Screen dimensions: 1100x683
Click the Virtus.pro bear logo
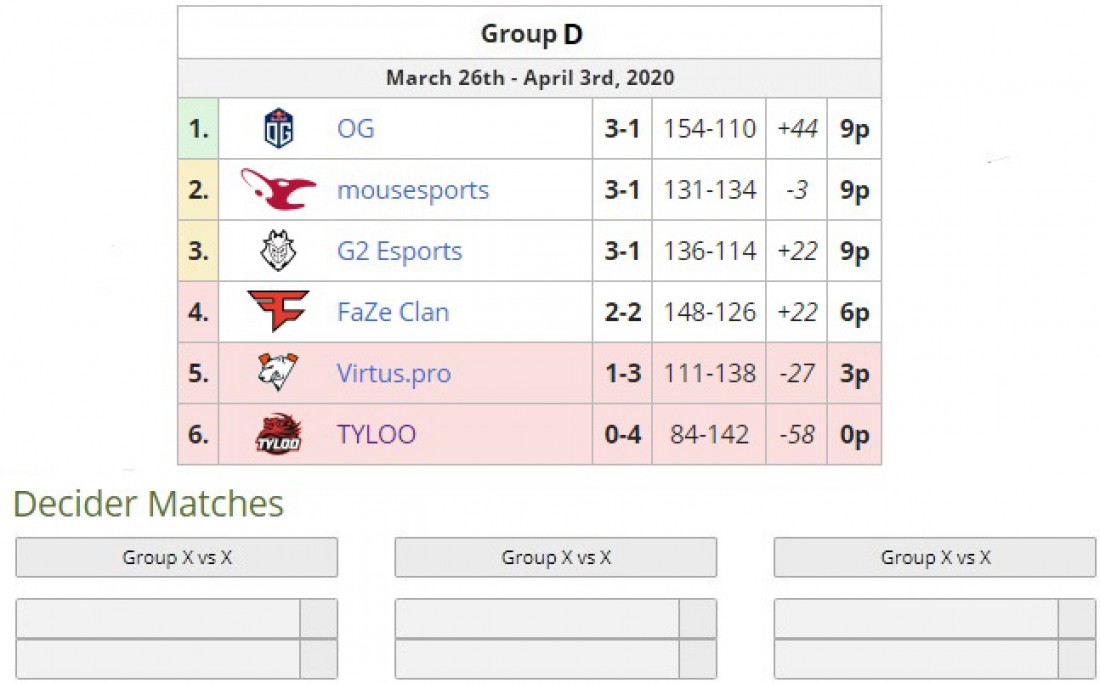278,372
